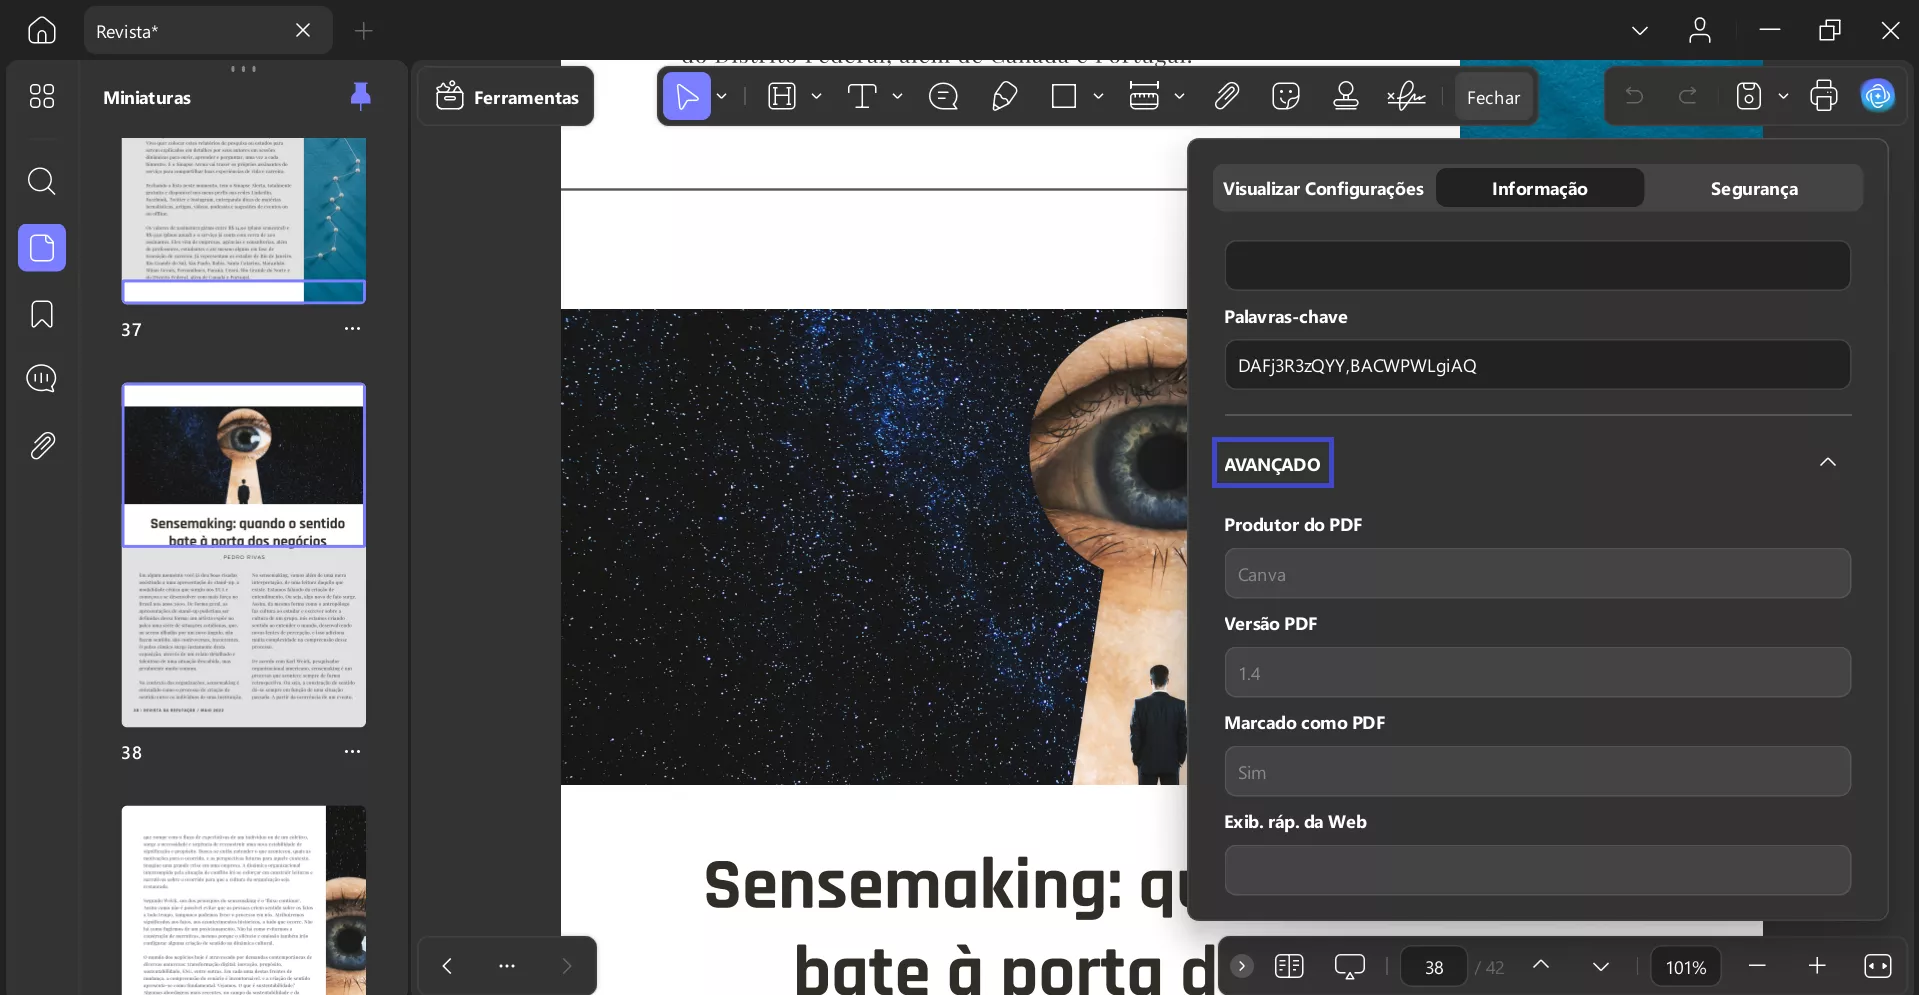Viewport: 1919px width, 995px height.
Task: Zoom in with plus button
Action: point(1817,966)
